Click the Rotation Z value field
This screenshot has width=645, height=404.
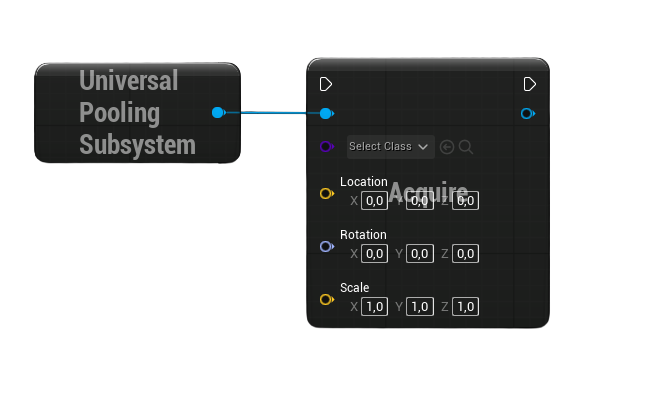point(466,254)
